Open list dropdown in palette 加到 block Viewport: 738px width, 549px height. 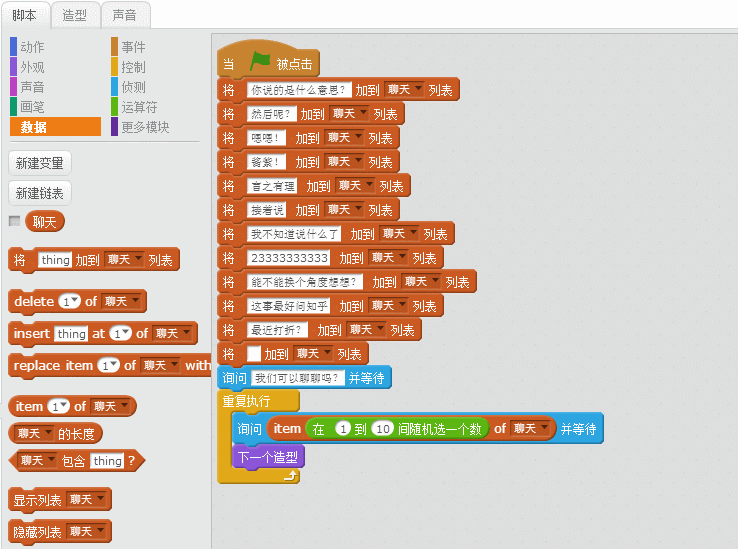pyautogui.click(x=125, y=259)
